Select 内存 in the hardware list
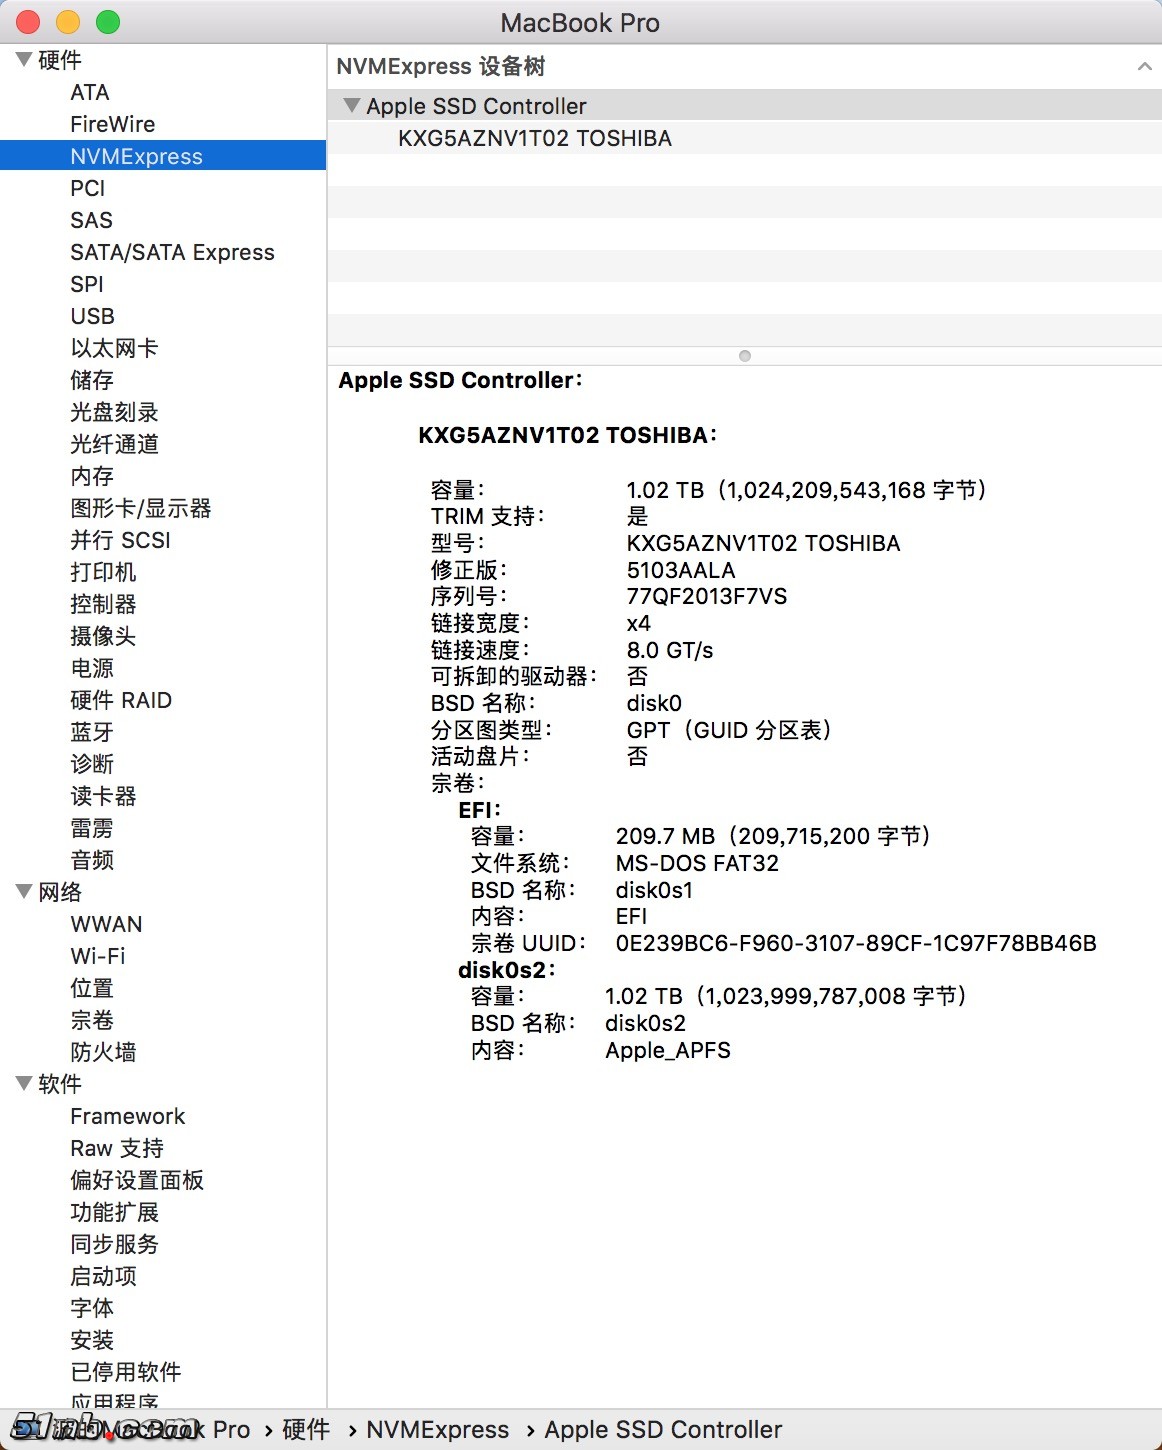 point(91,476)
